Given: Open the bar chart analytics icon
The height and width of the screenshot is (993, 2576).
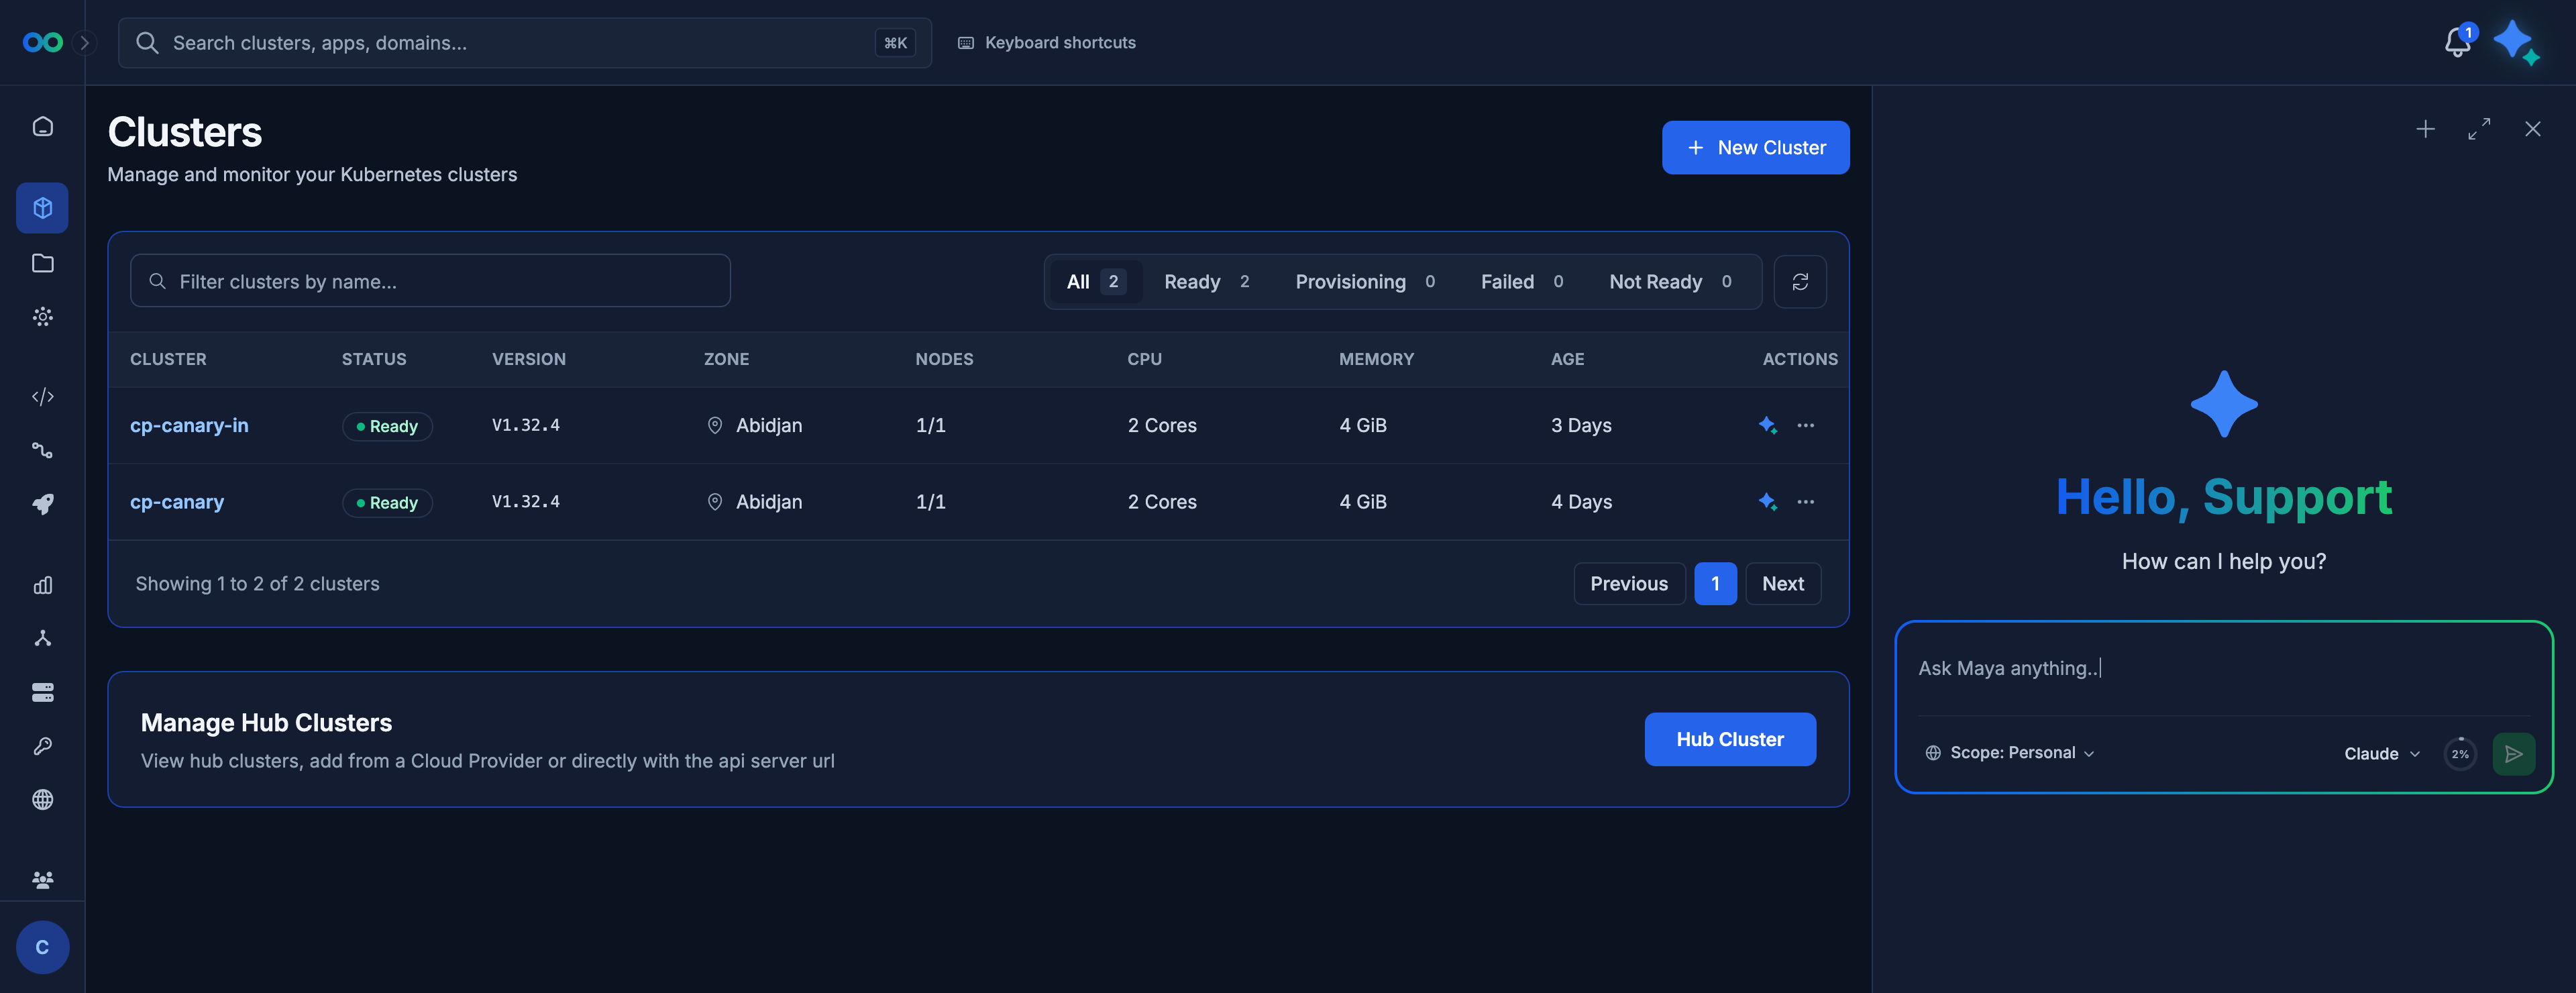Looking at the screenshot, I should coord(42,585).
